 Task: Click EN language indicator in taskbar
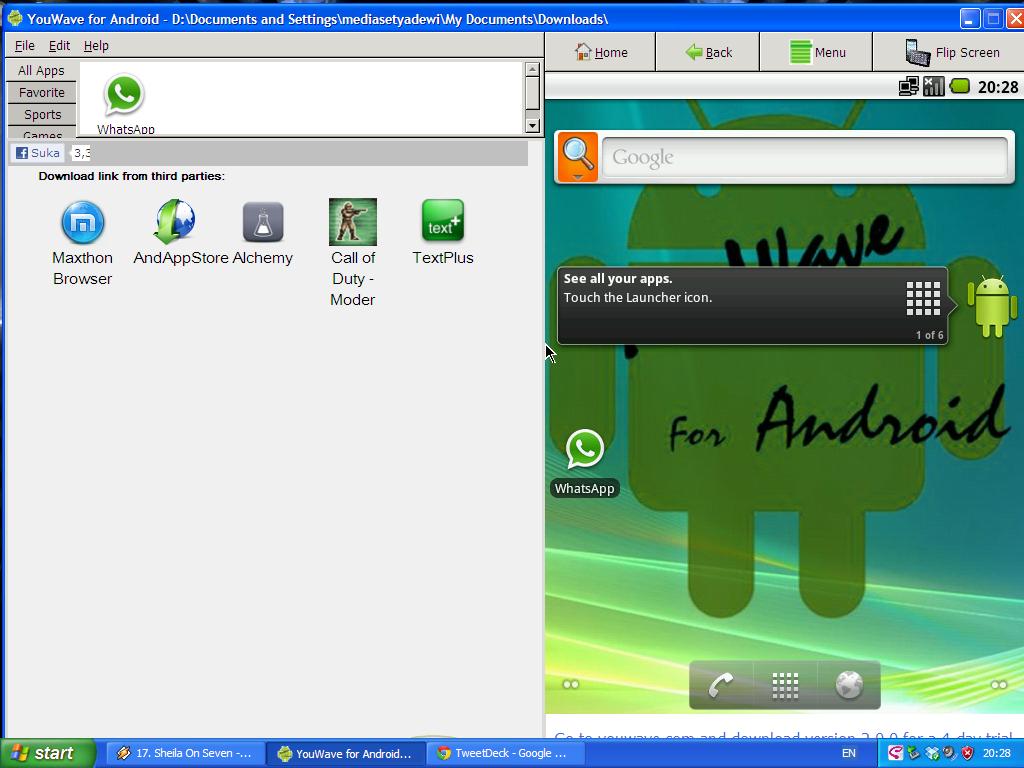(x=849, y=754)
